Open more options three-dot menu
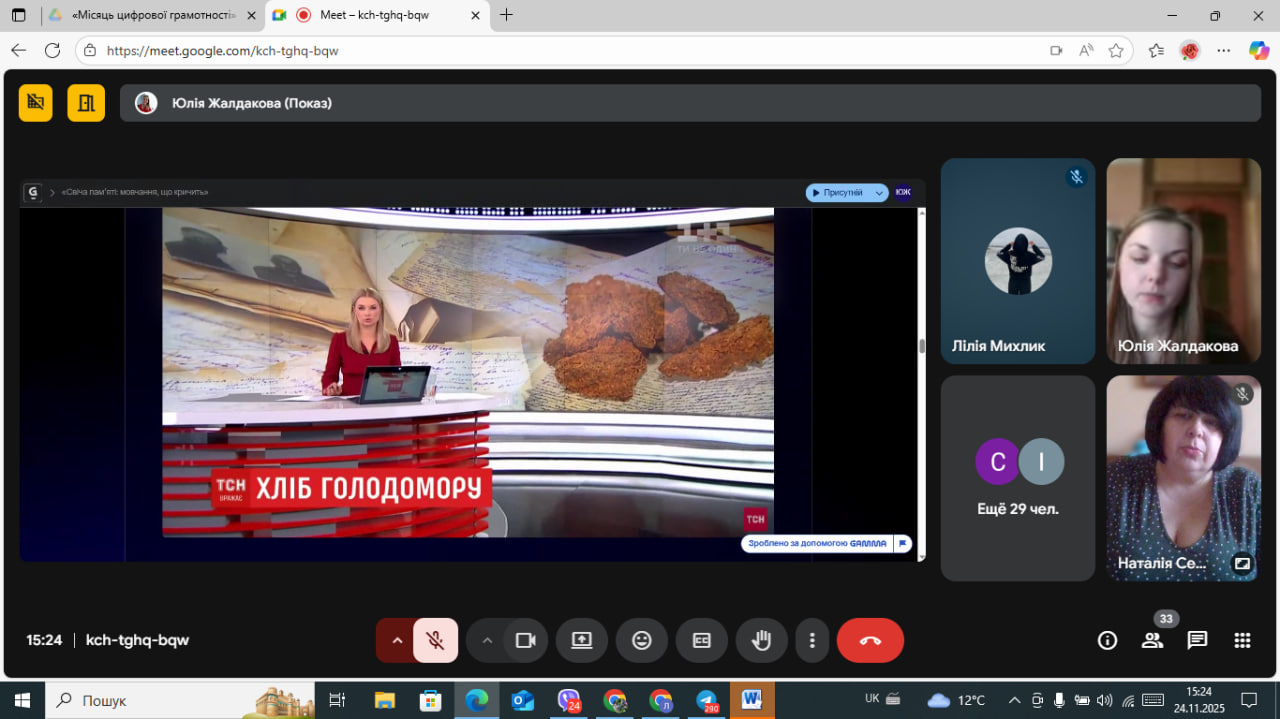Viewport: 1280px width, 719px height. click(812, 641)
